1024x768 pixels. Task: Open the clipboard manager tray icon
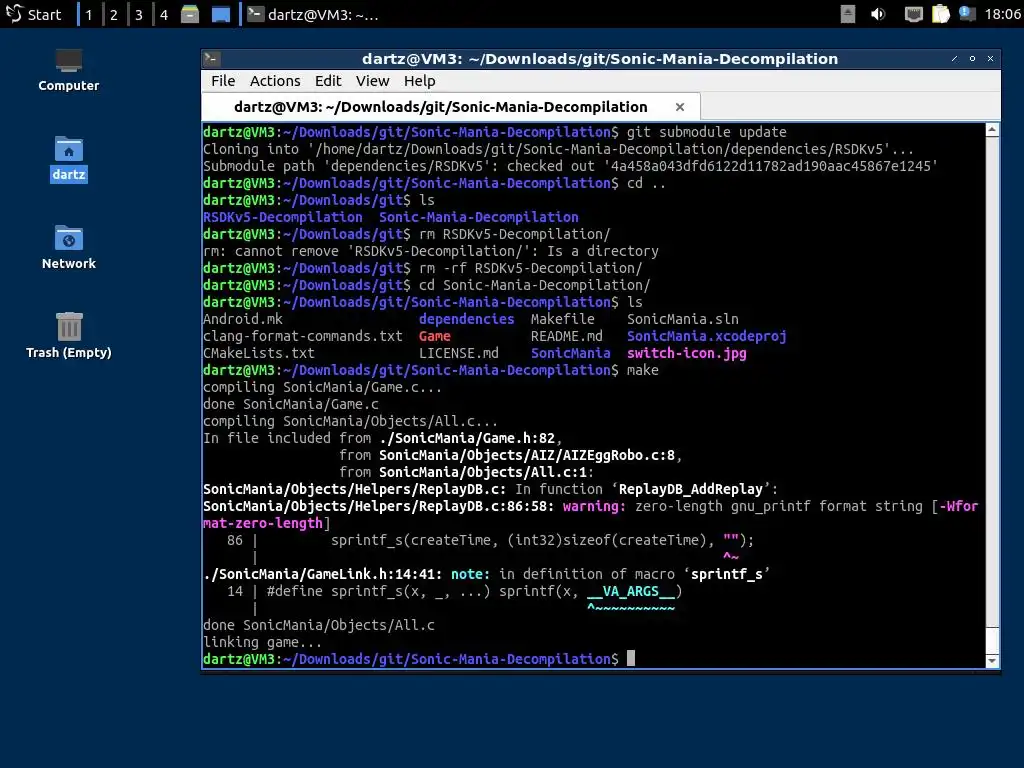tap(940, 14)
